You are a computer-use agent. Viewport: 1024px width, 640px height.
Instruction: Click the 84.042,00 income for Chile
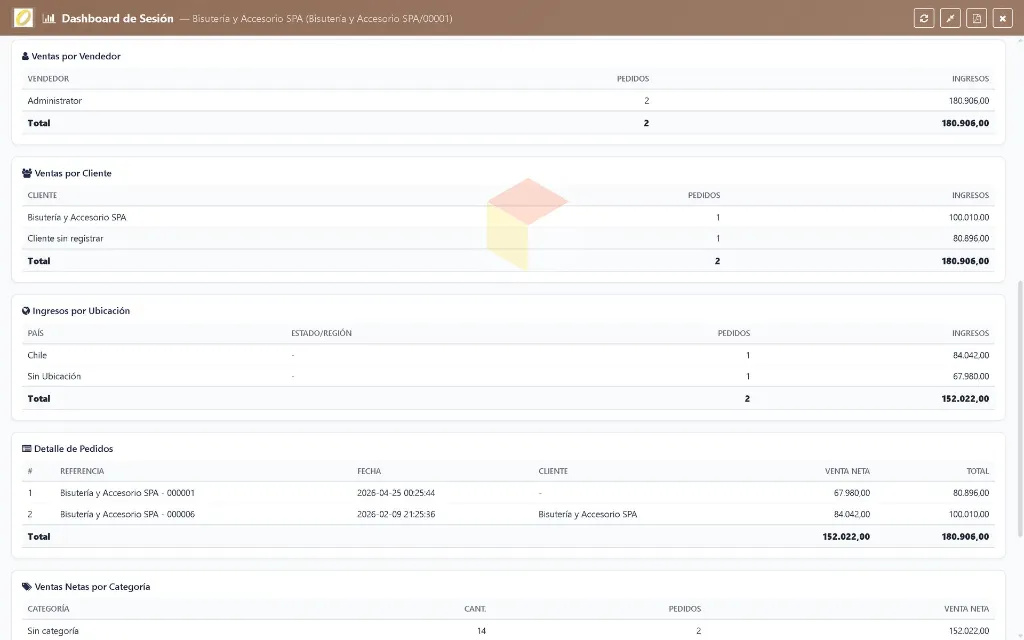[x=970, y=355]
